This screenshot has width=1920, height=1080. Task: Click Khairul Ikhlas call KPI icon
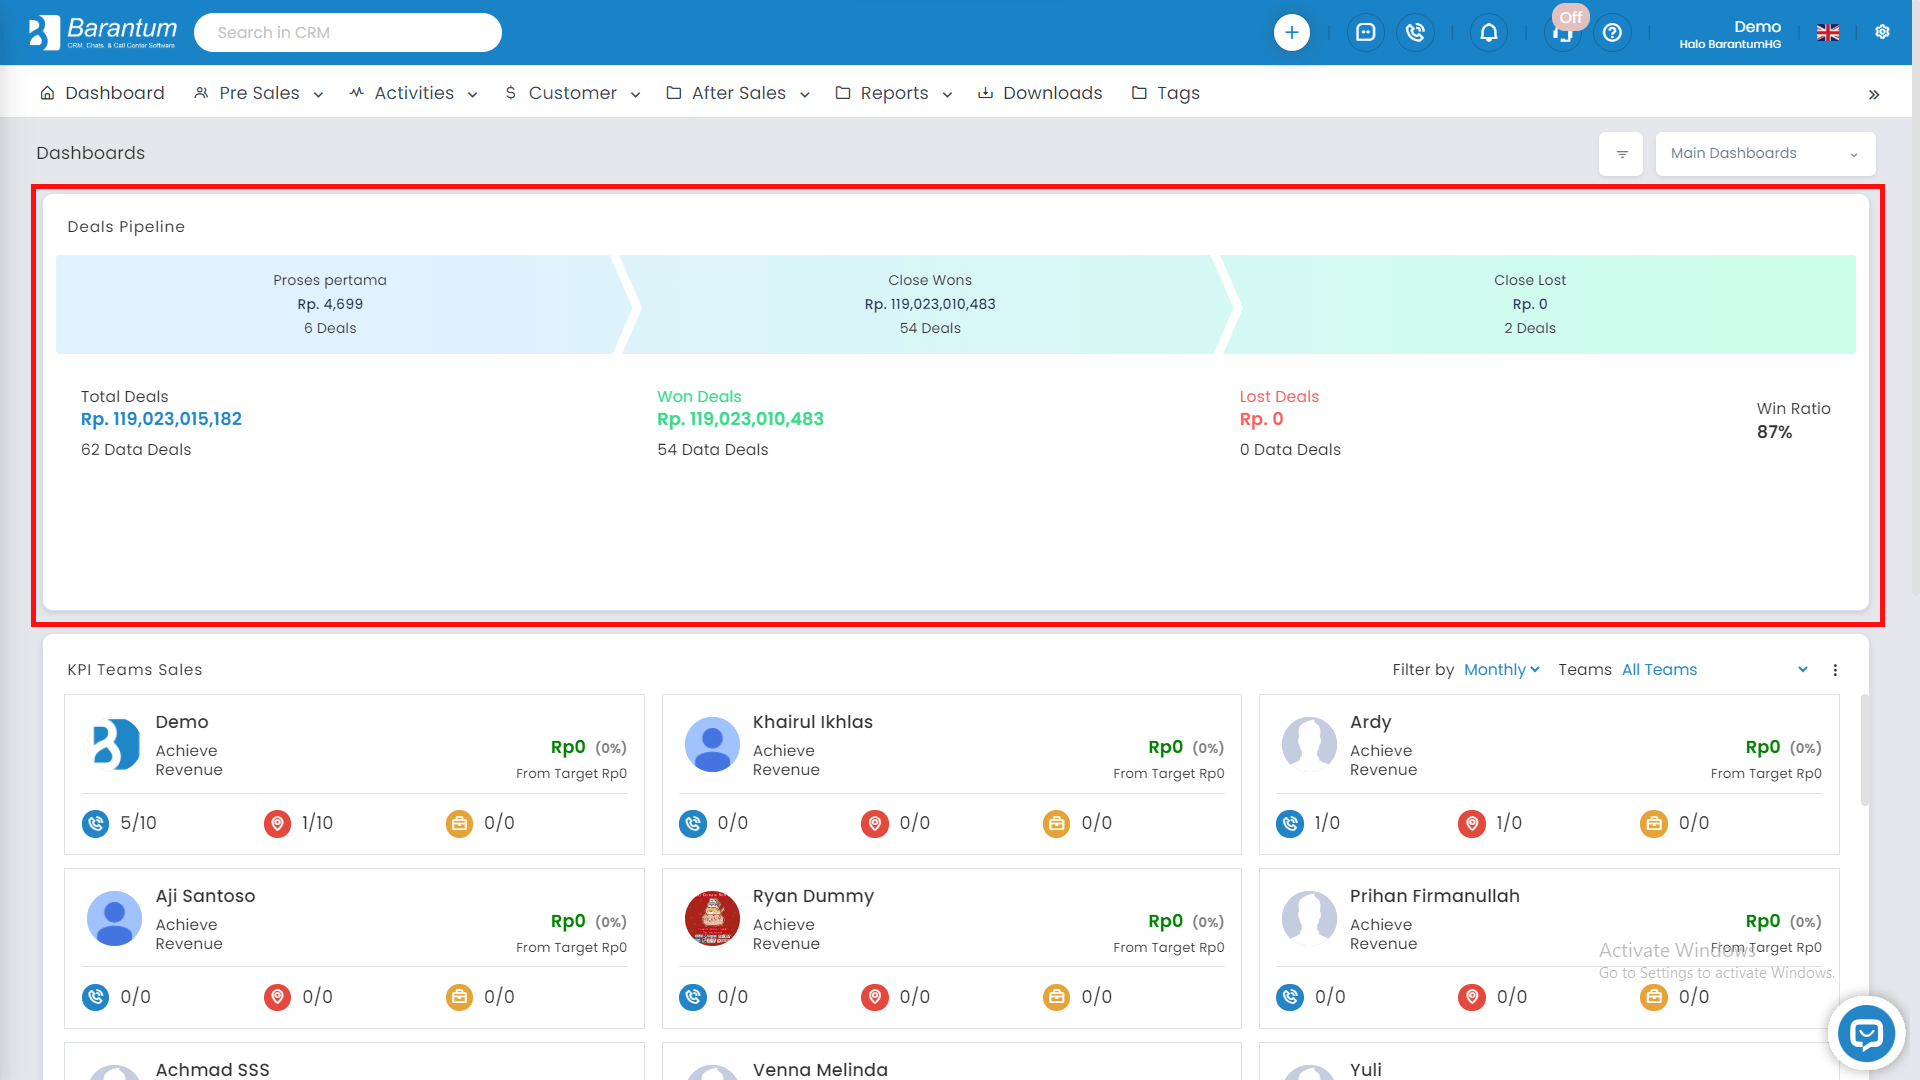pos(692,824)
